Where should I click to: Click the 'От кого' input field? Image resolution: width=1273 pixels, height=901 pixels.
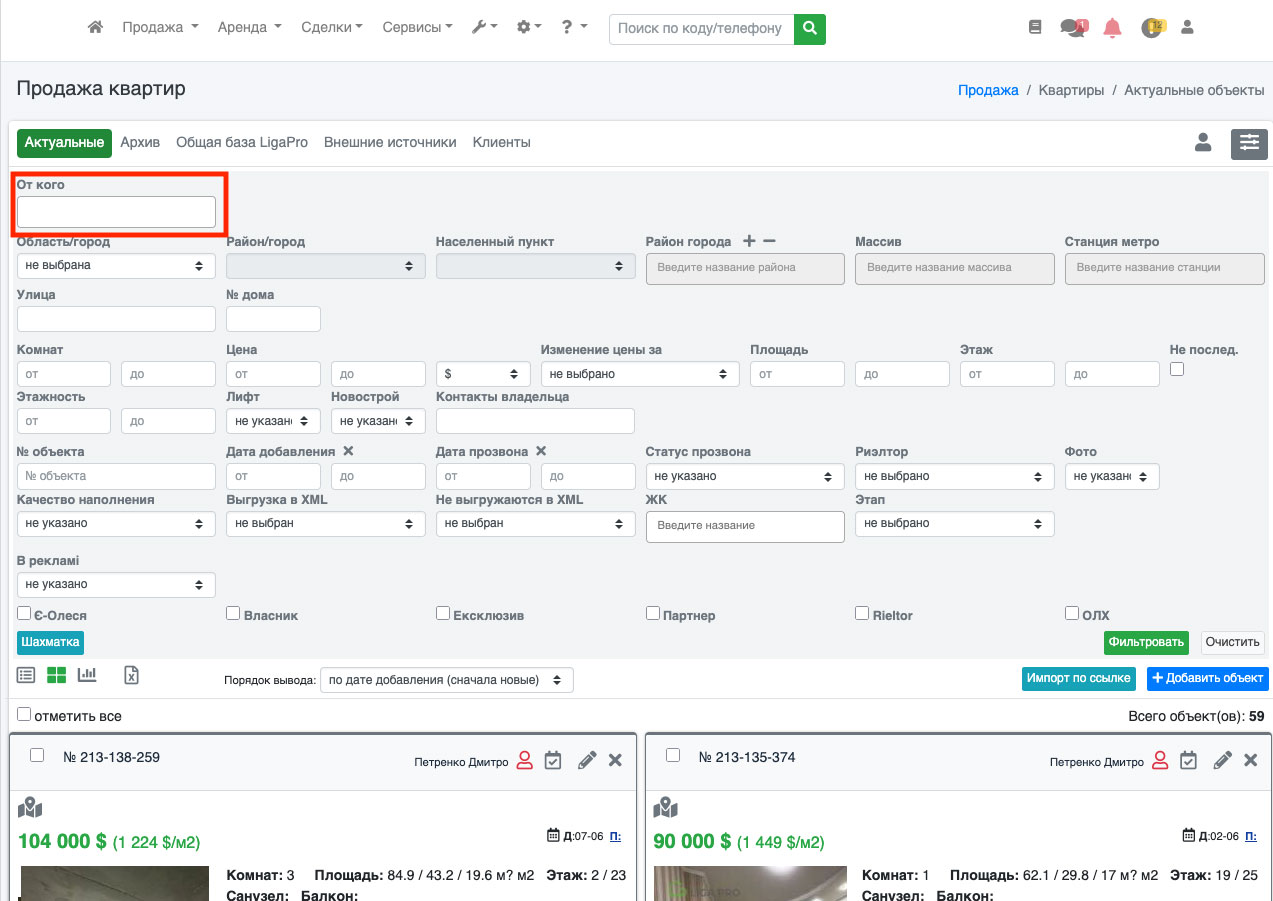(x=116, y=212)
